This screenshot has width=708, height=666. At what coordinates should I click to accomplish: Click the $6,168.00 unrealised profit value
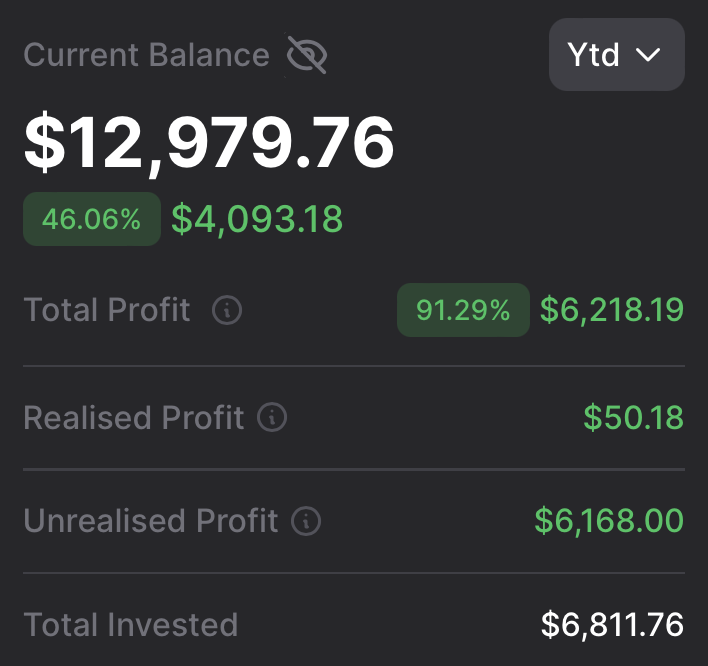[609, 521]
